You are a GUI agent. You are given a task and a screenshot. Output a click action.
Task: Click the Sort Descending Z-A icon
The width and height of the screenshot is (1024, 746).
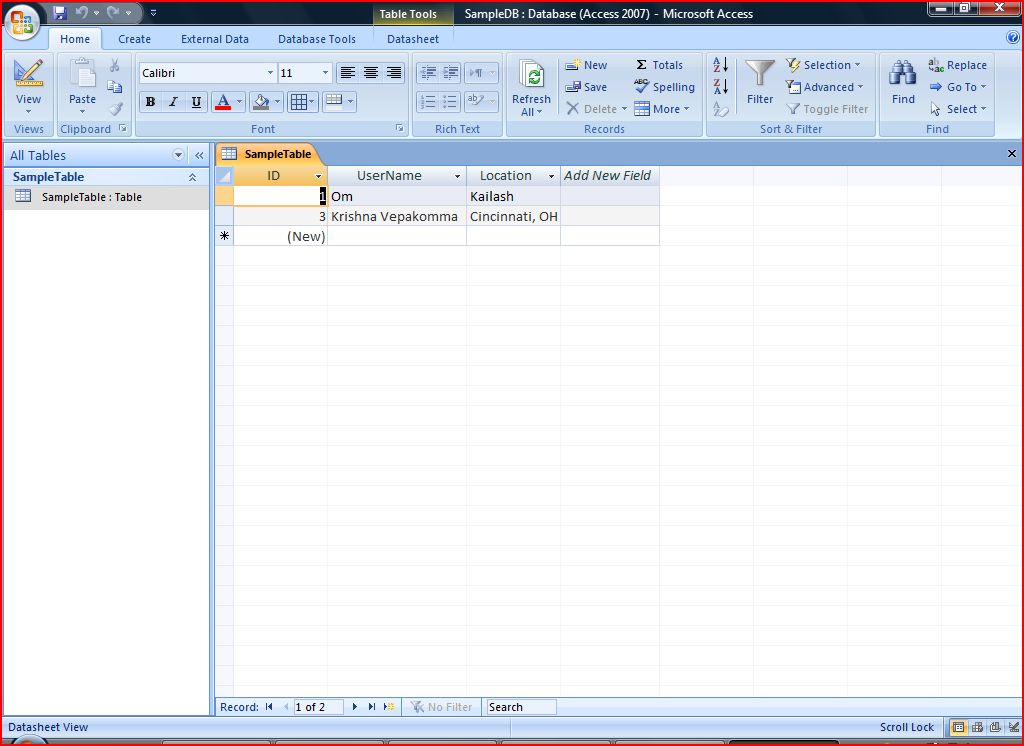pos(720,86)
